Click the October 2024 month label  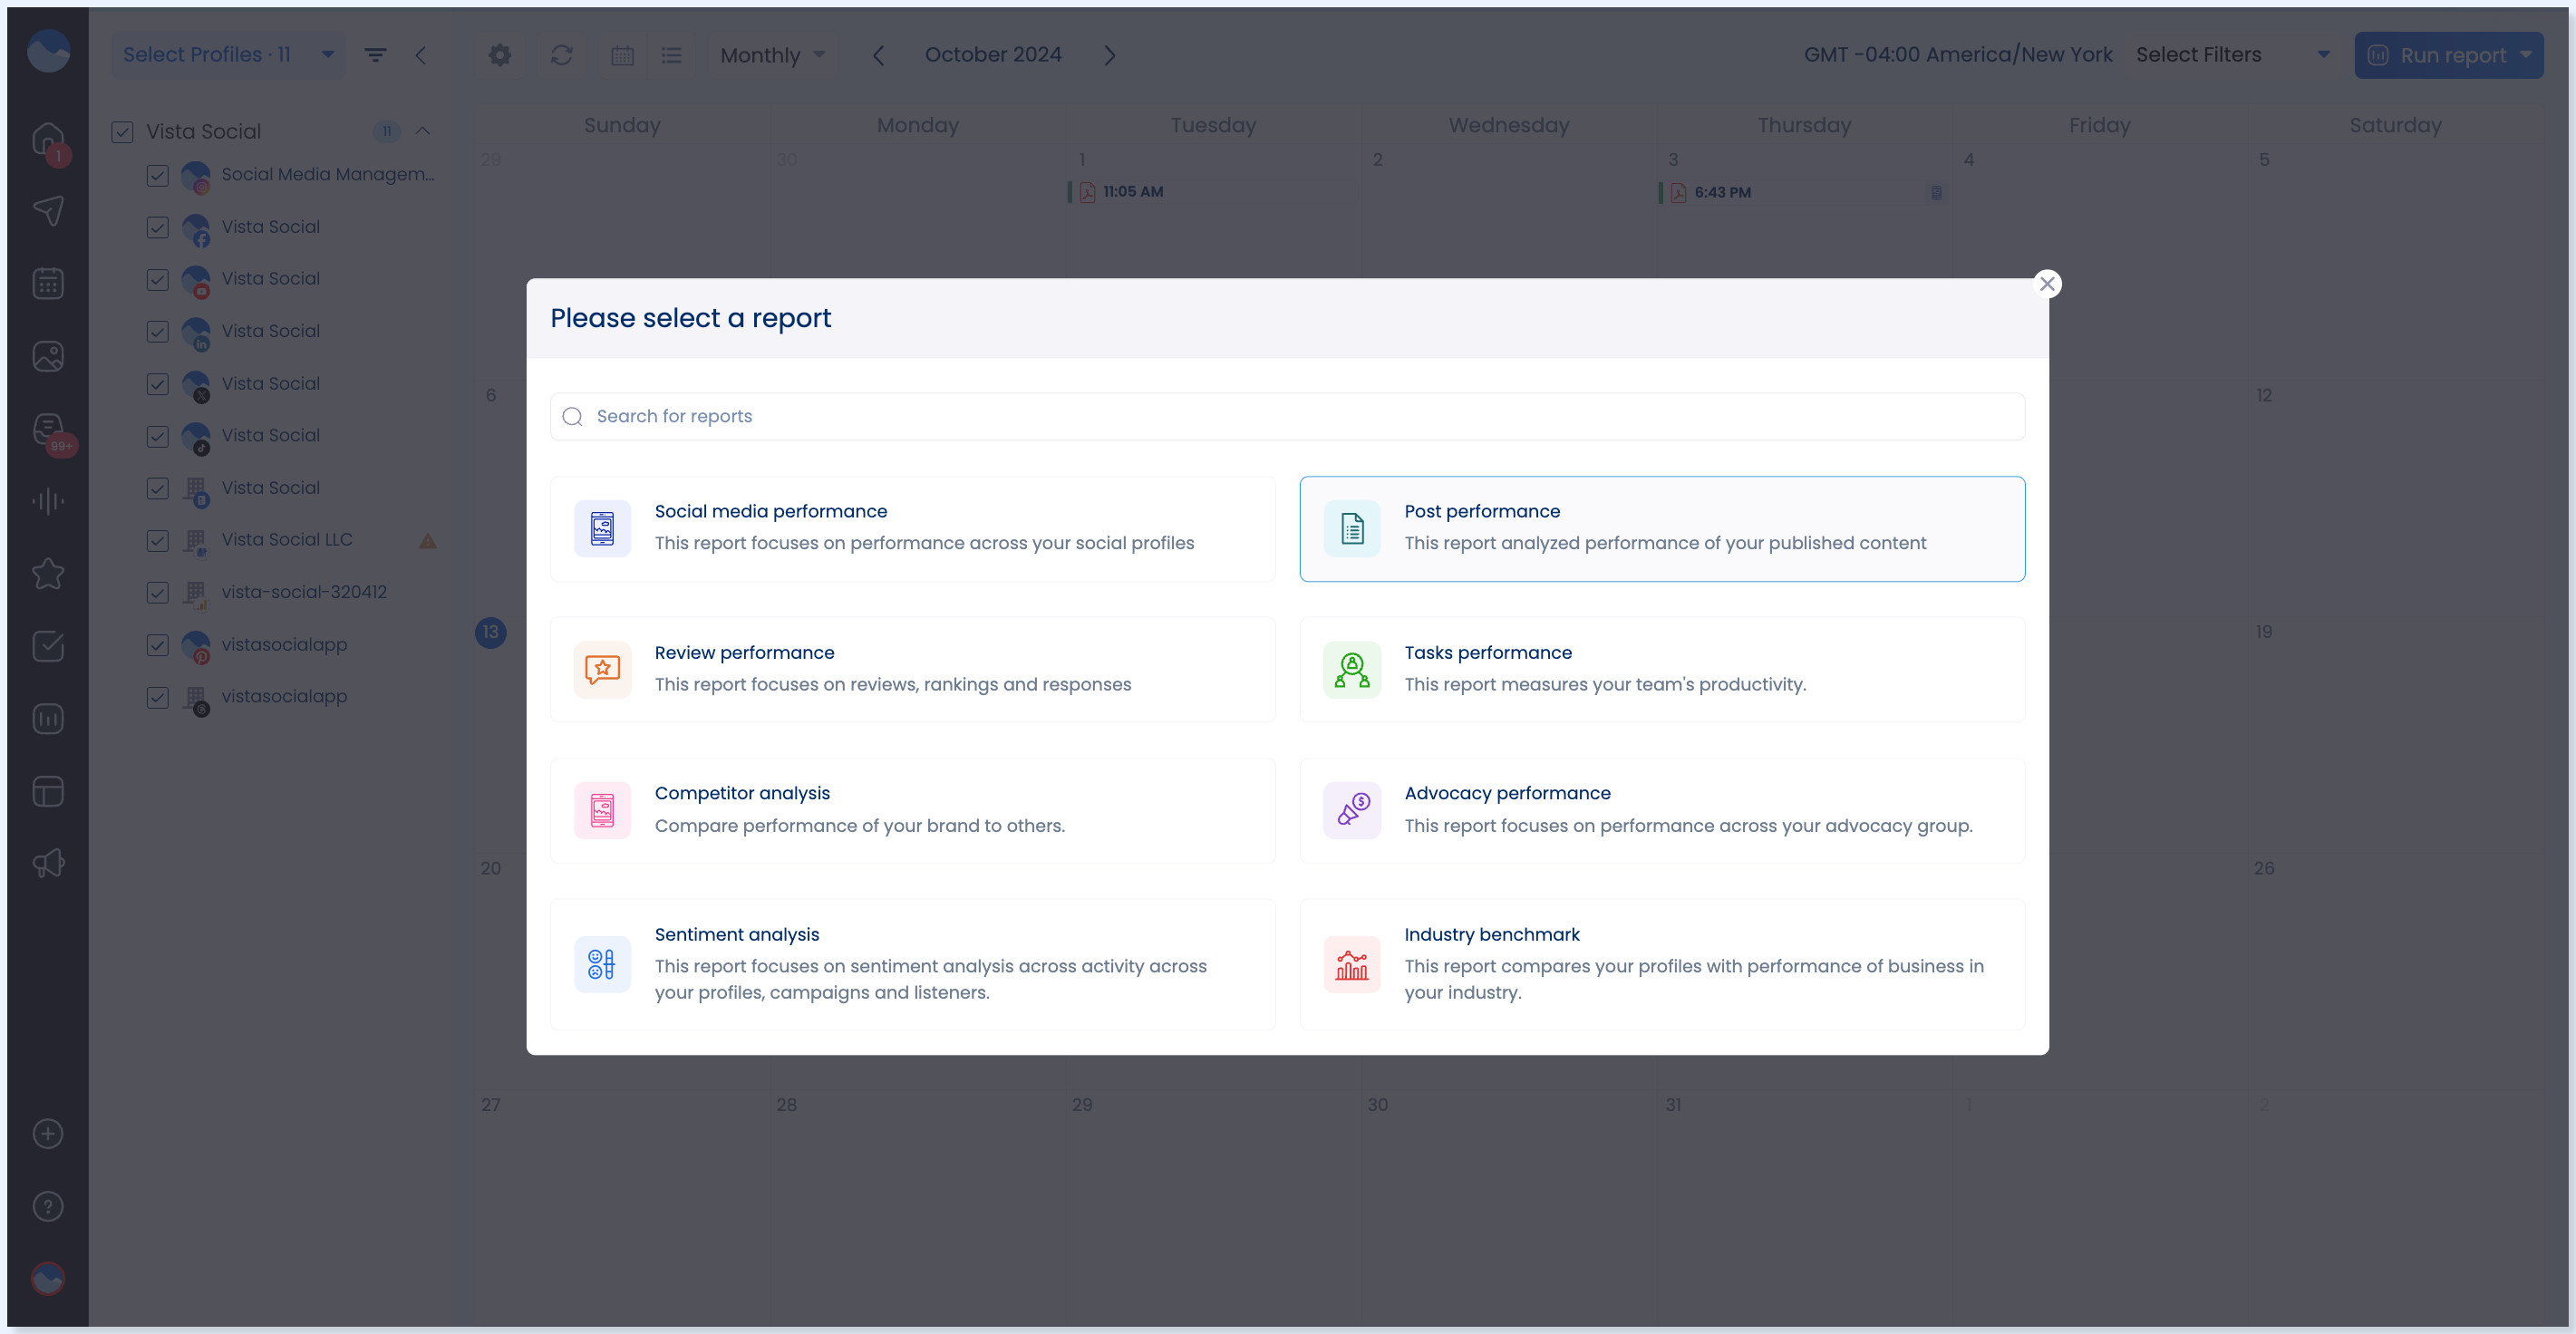pos(993,55)
